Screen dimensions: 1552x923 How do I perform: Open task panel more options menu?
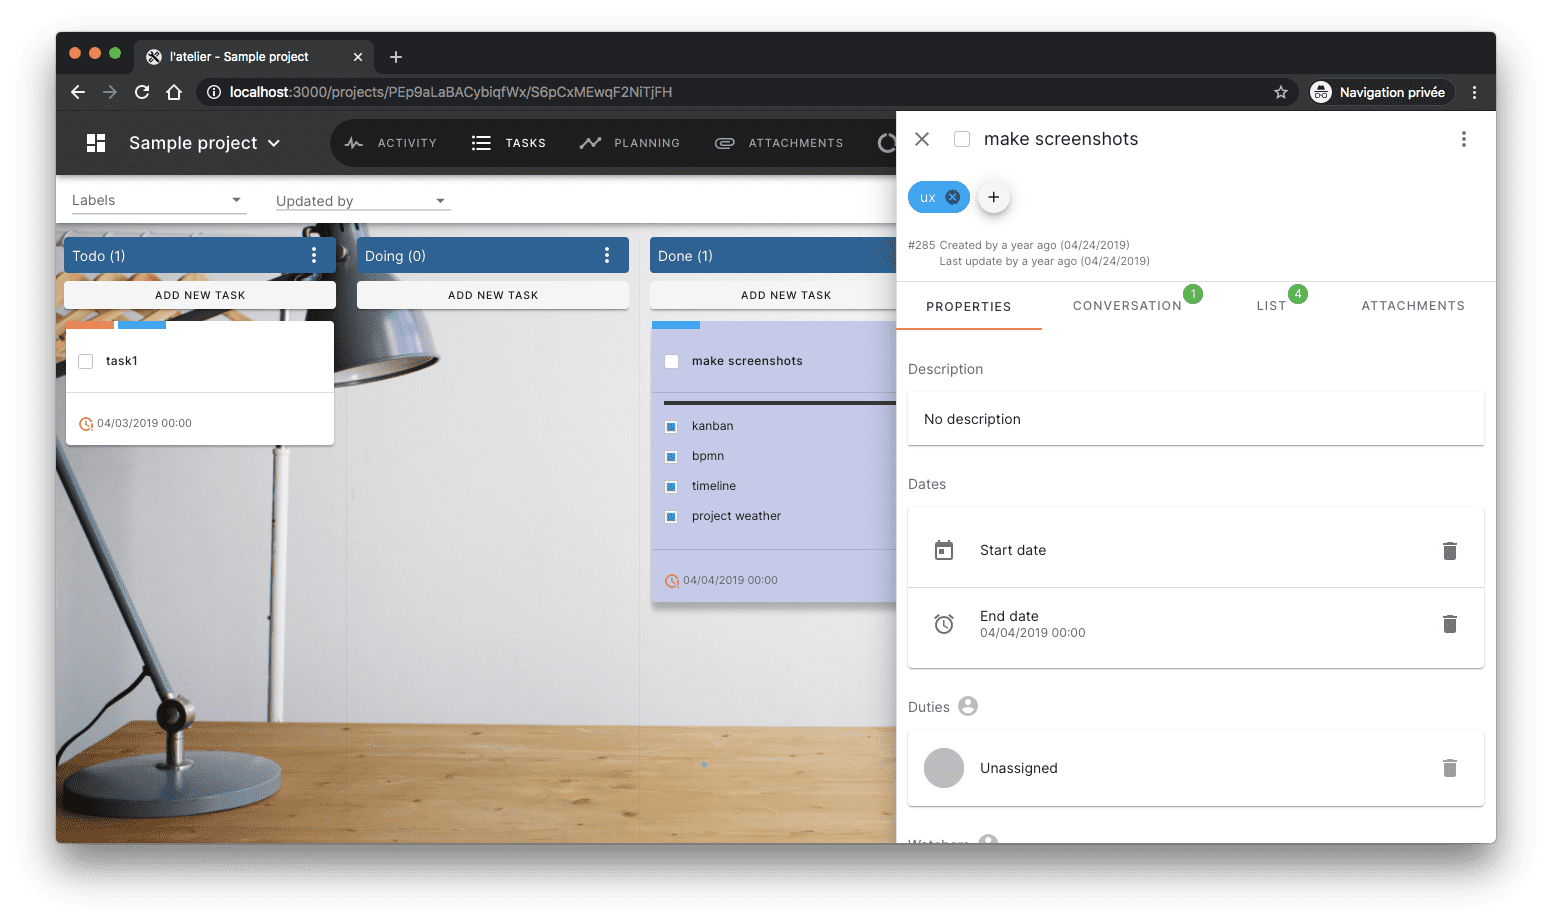point(1464,139)
